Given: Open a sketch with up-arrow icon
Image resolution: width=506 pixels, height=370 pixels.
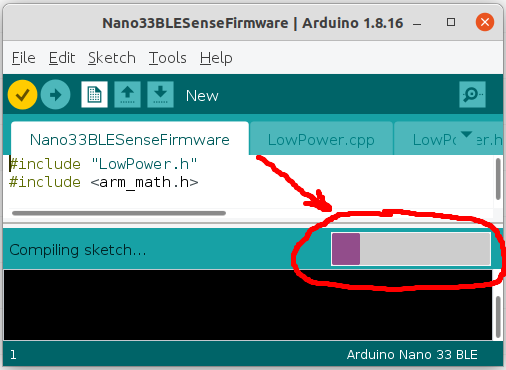Looking at the screenshot, I should tap(127, 95).
